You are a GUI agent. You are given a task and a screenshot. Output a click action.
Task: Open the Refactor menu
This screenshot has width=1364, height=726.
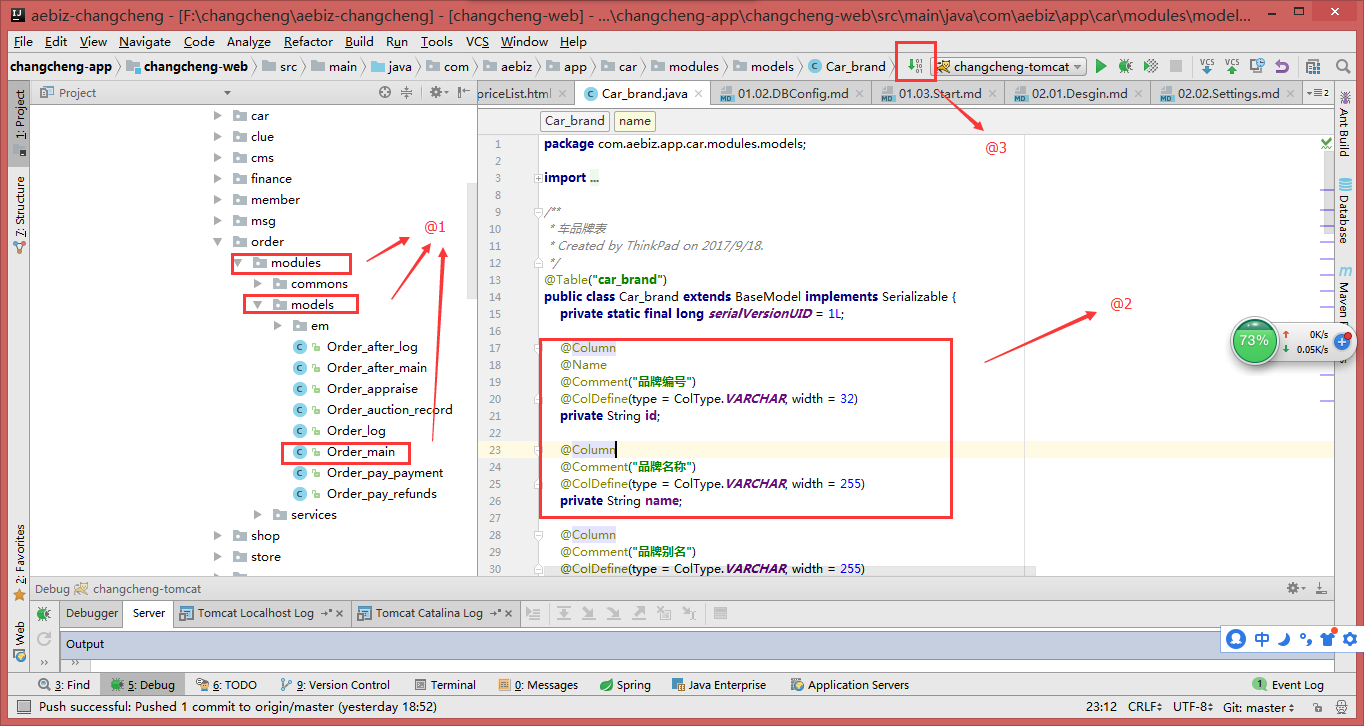tap(308, 41)
